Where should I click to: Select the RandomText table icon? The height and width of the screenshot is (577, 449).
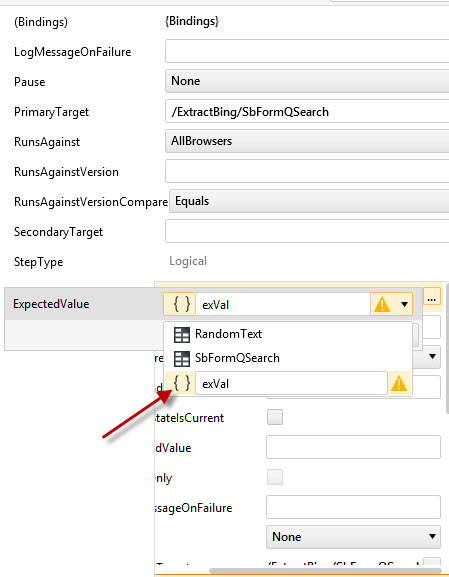[181, 334]
